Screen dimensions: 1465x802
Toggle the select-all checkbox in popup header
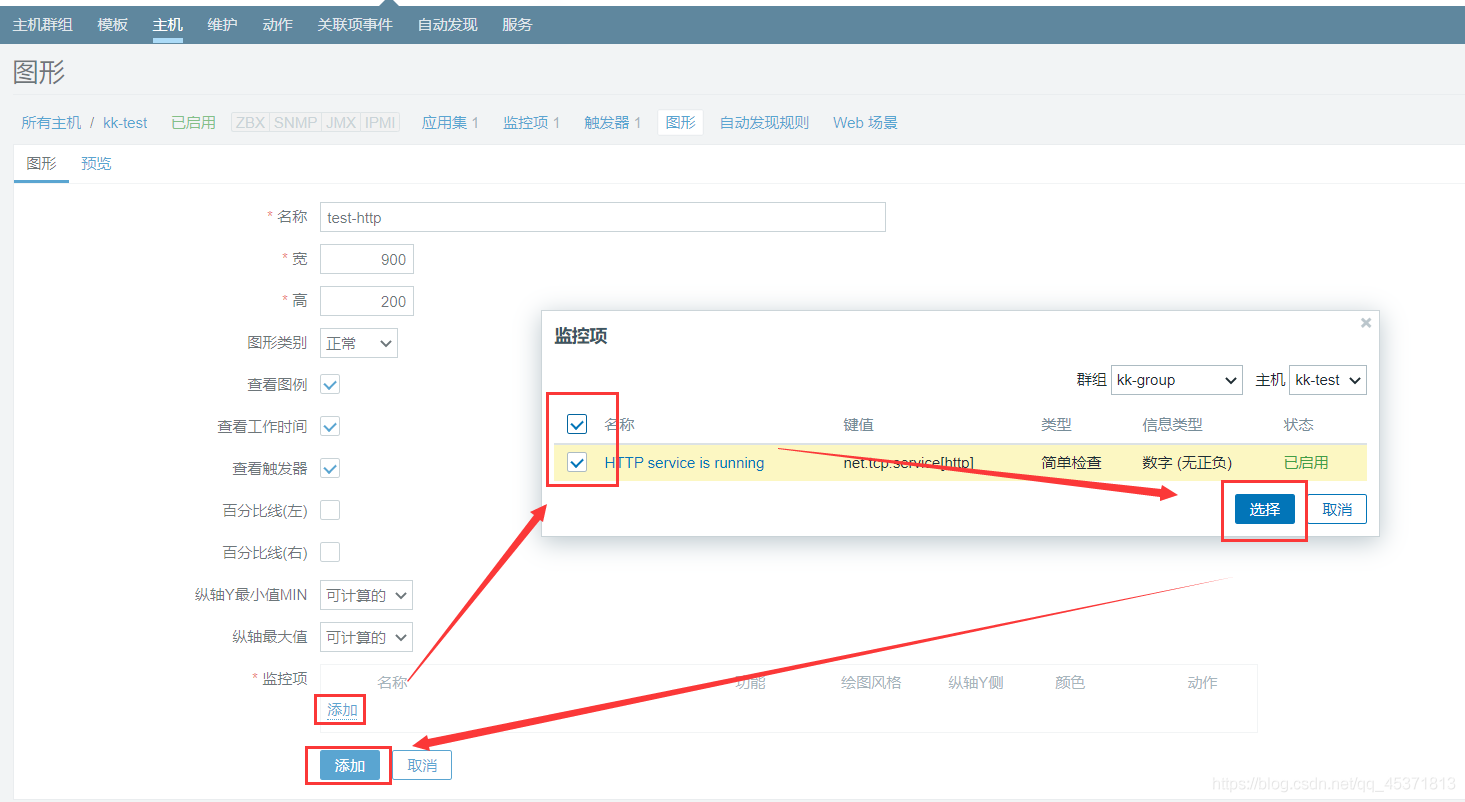pyautogui.click(x=577, y=425)
